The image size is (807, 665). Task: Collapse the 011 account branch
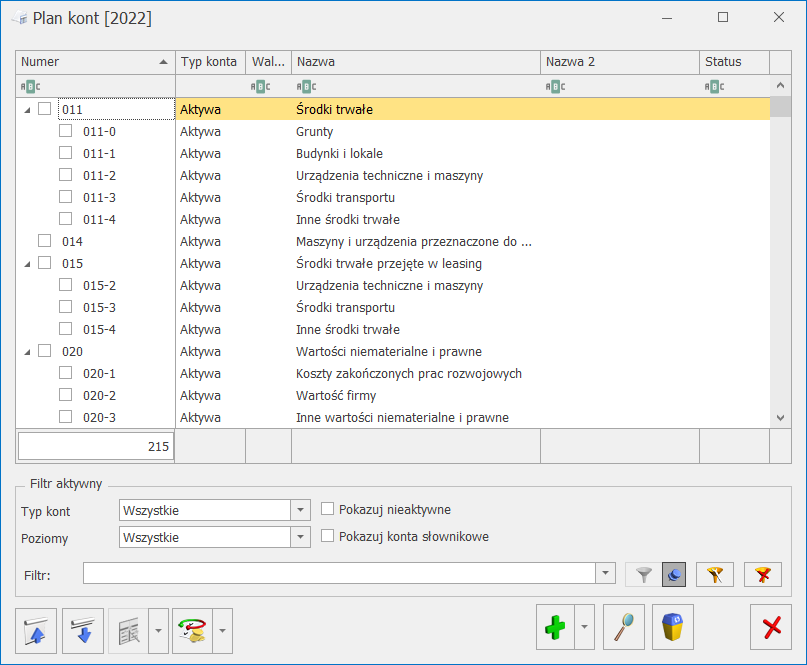[27, 110]
